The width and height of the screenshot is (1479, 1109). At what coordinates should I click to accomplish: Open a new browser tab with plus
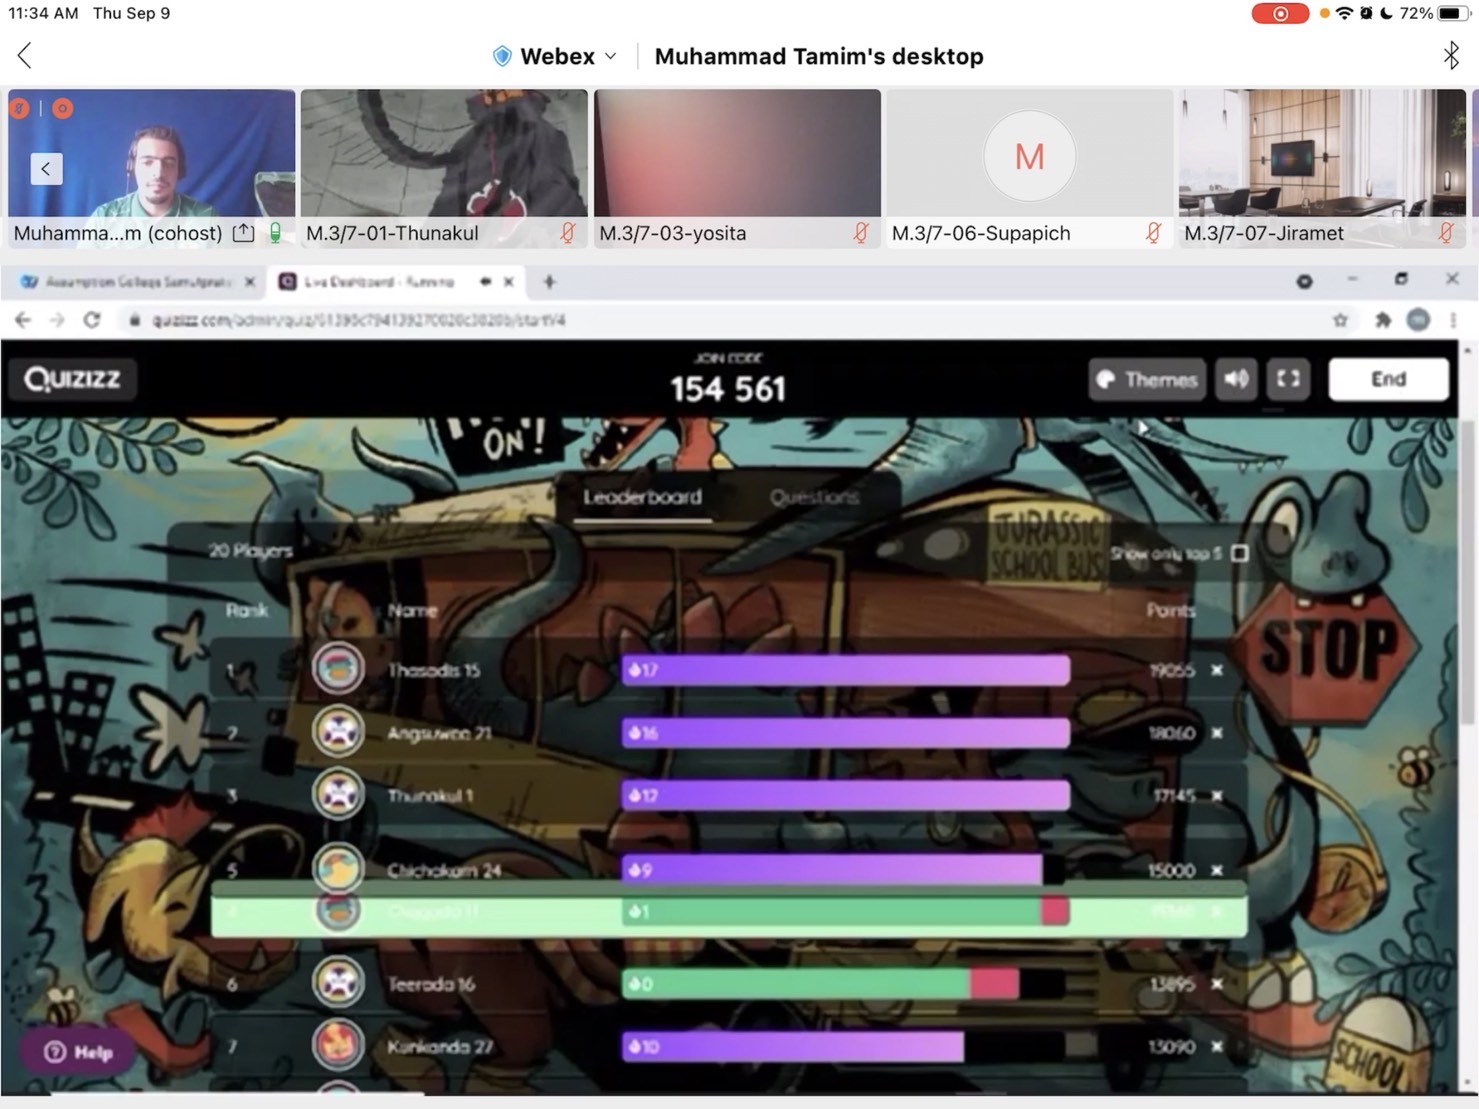tap(549, 282)
